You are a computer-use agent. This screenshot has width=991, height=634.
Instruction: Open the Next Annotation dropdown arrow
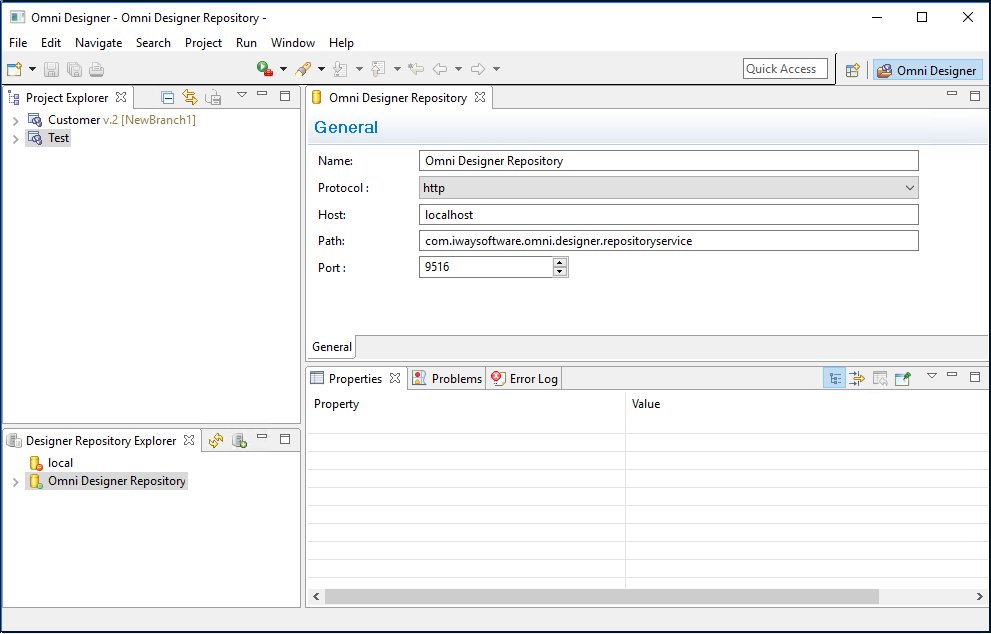click(x=359, y=69)
